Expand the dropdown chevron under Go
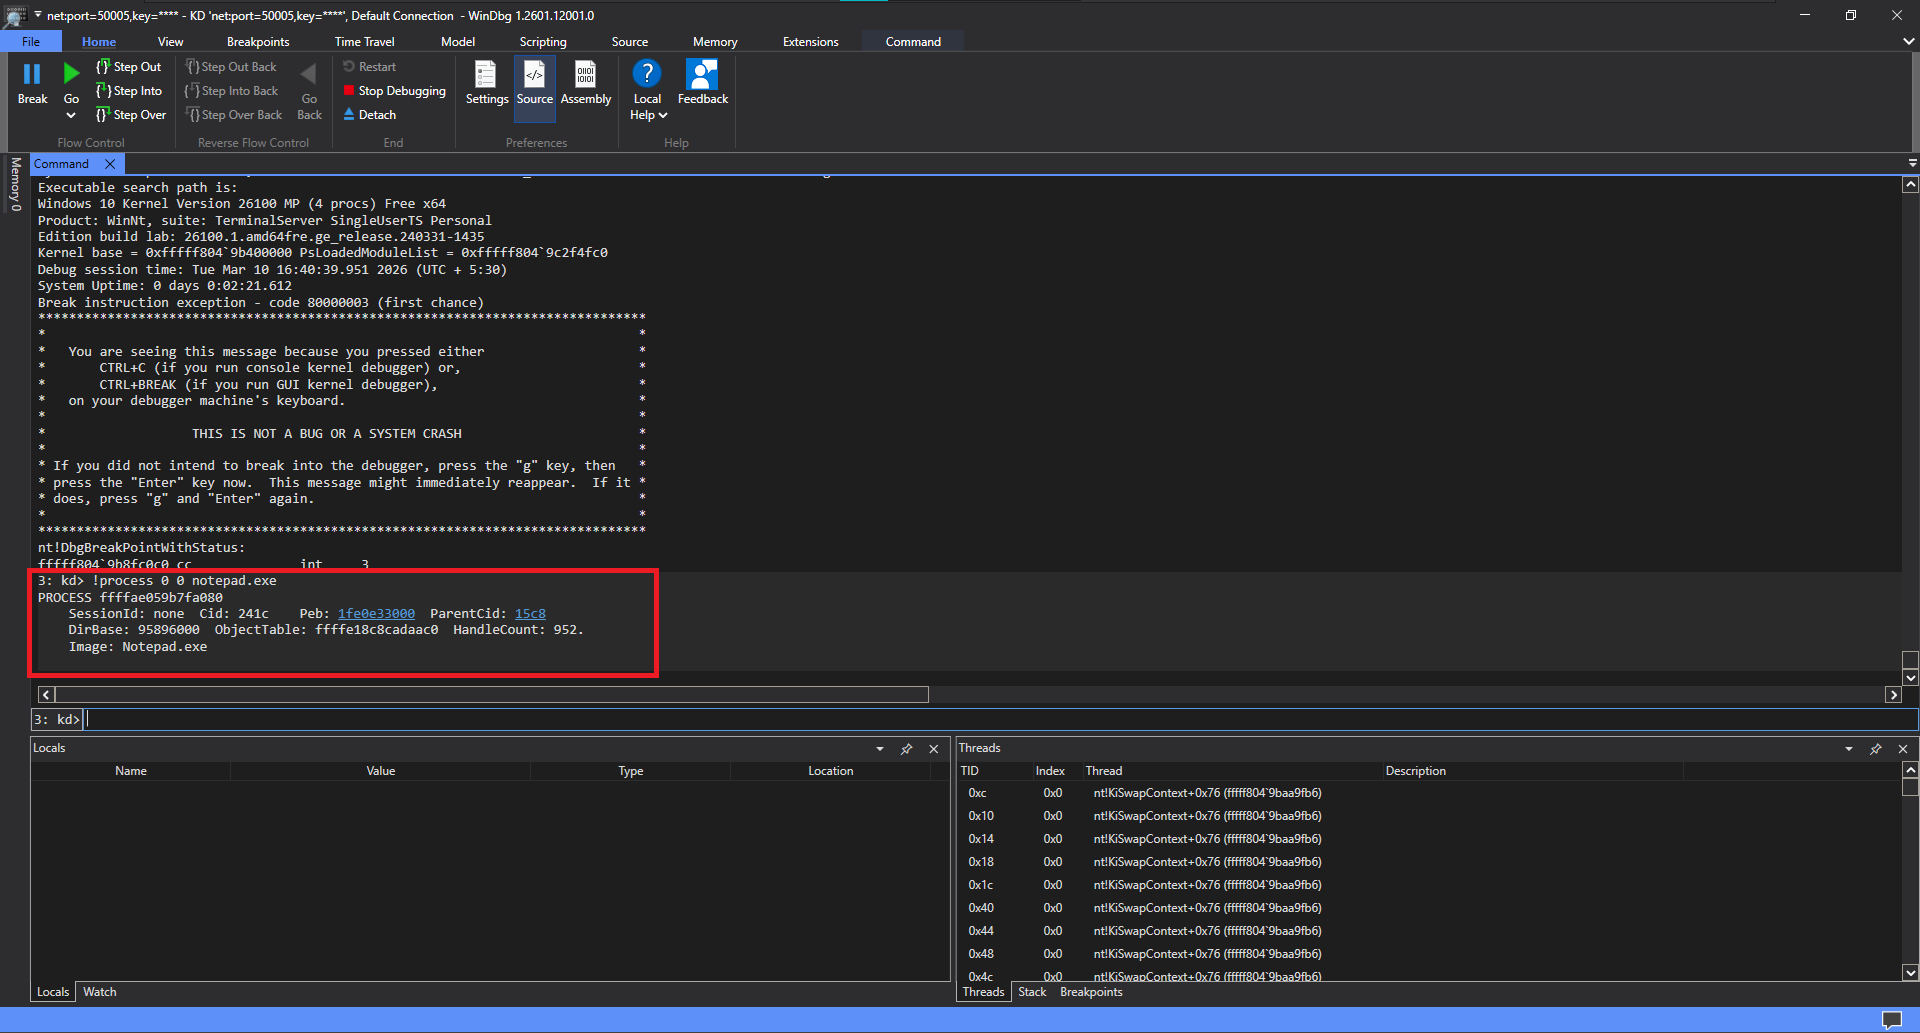1920x1033 pixels. [70, 115]
